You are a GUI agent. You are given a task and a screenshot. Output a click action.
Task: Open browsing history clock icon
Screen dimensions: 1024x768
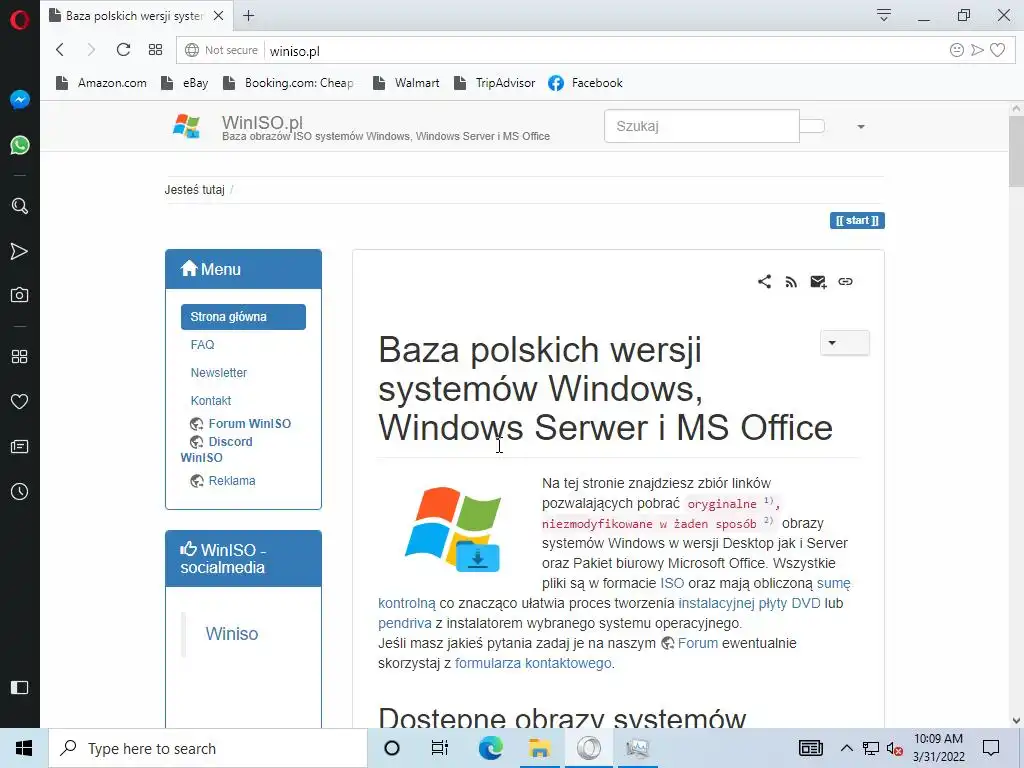tap(20, 492)
